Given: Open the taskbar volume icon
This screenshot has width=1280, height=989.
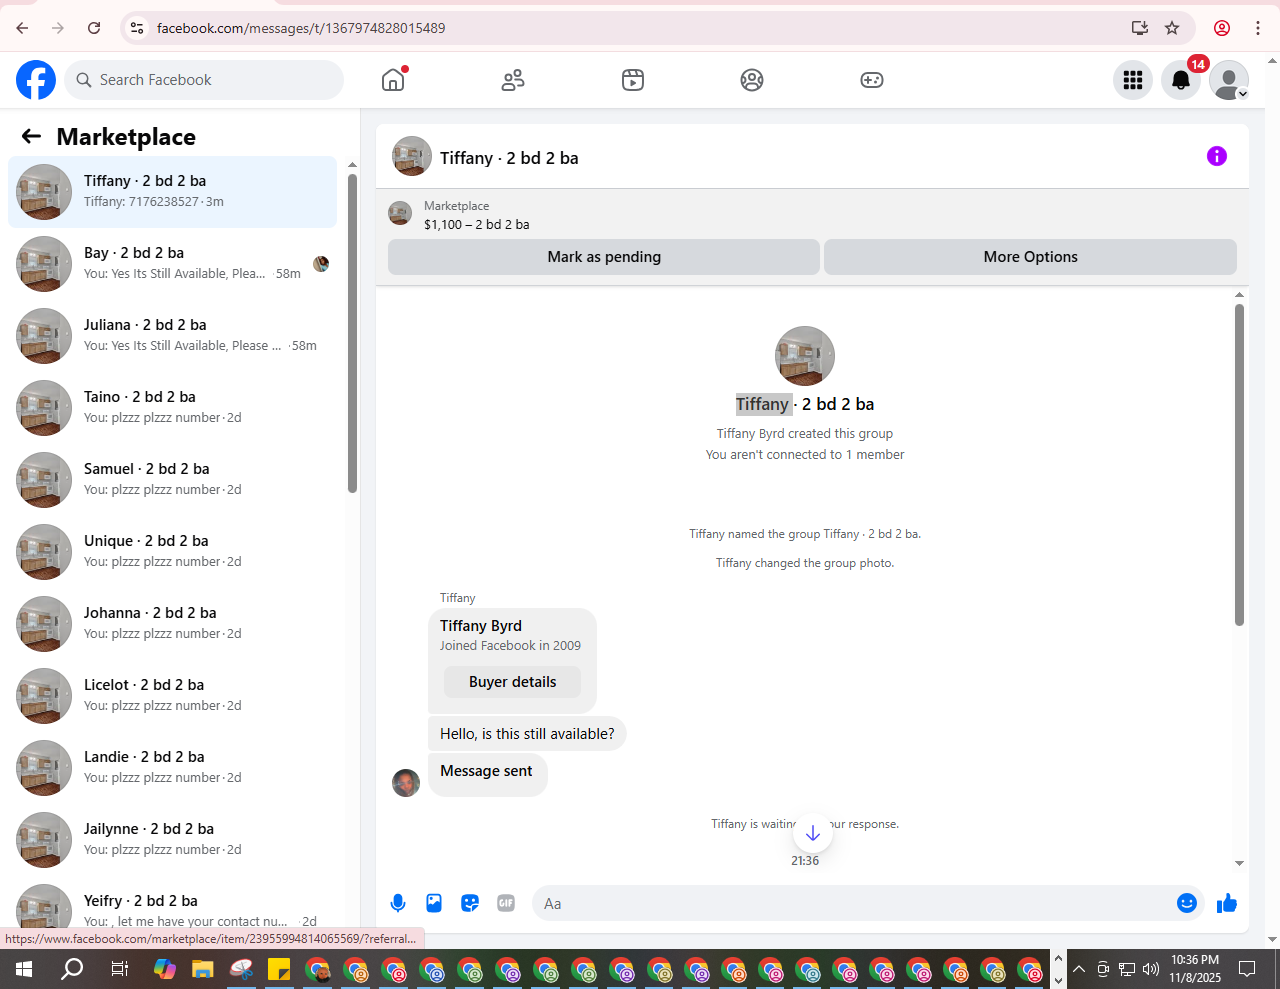Looking at the screenshot, I should pos(1151,969).
